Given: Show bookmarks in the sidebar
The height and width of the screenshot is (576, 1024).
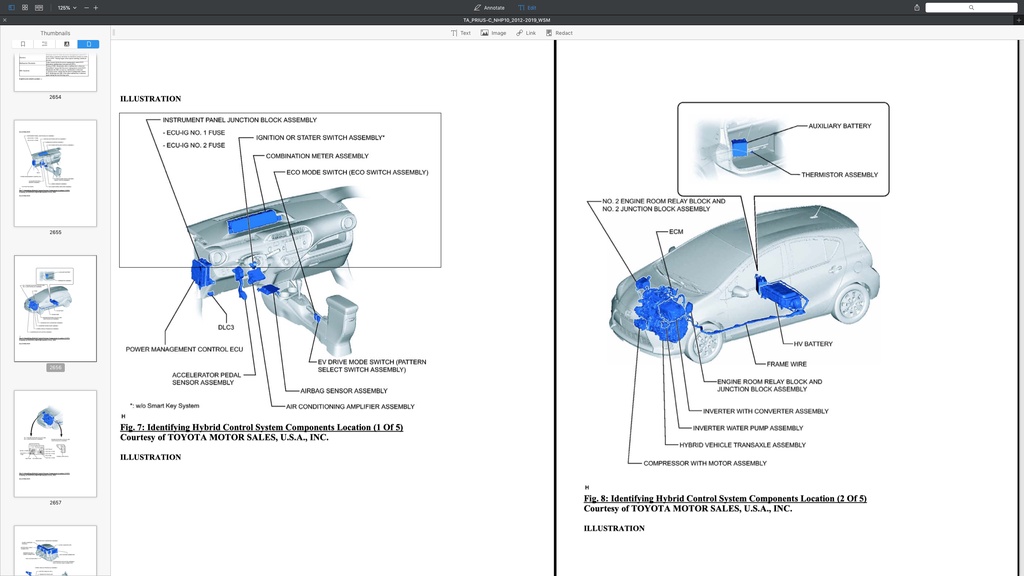Looking at the screenshot, I should pos(23,44).
